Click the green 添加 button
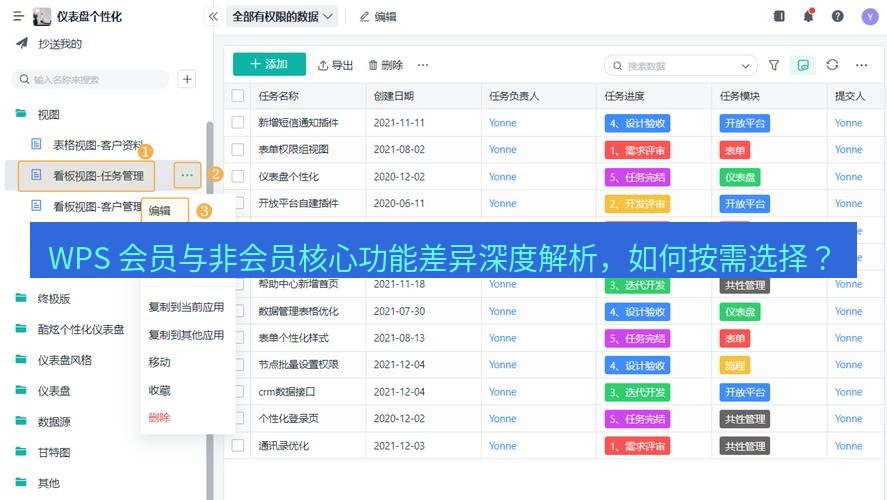 click(269, 64)
